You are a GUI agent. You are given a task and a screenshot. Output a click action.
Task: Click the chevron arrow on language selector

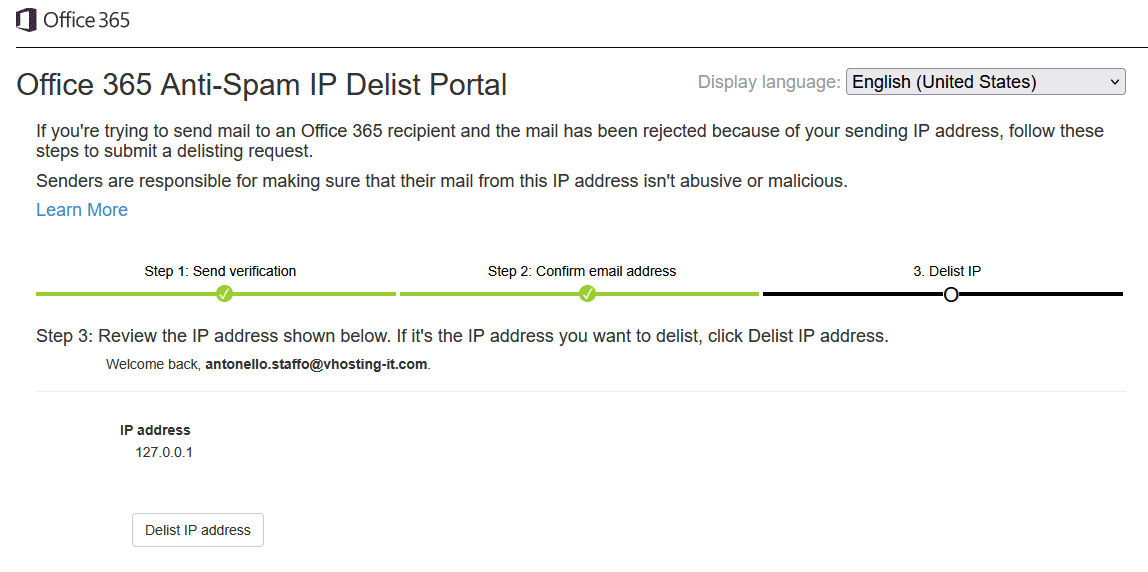[x=1115, y=82]
